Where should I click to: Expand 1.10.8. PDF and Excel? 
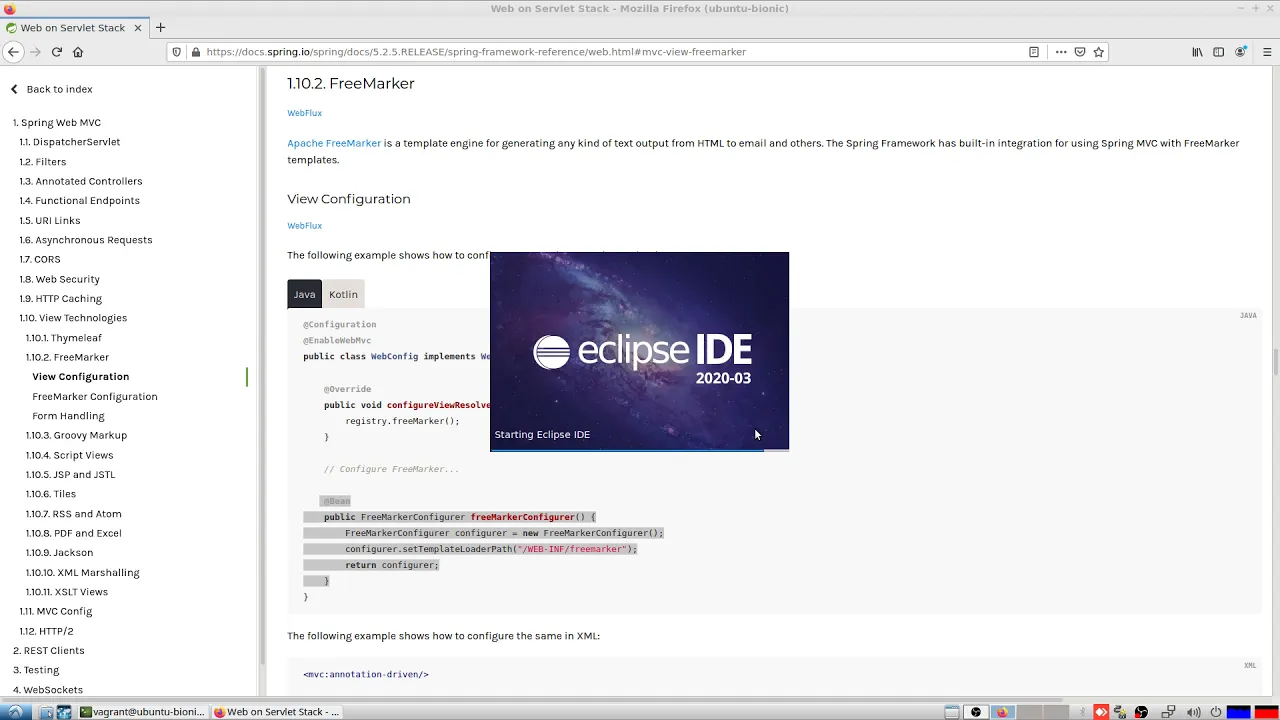pyautogui.click(x=74, y=533)
